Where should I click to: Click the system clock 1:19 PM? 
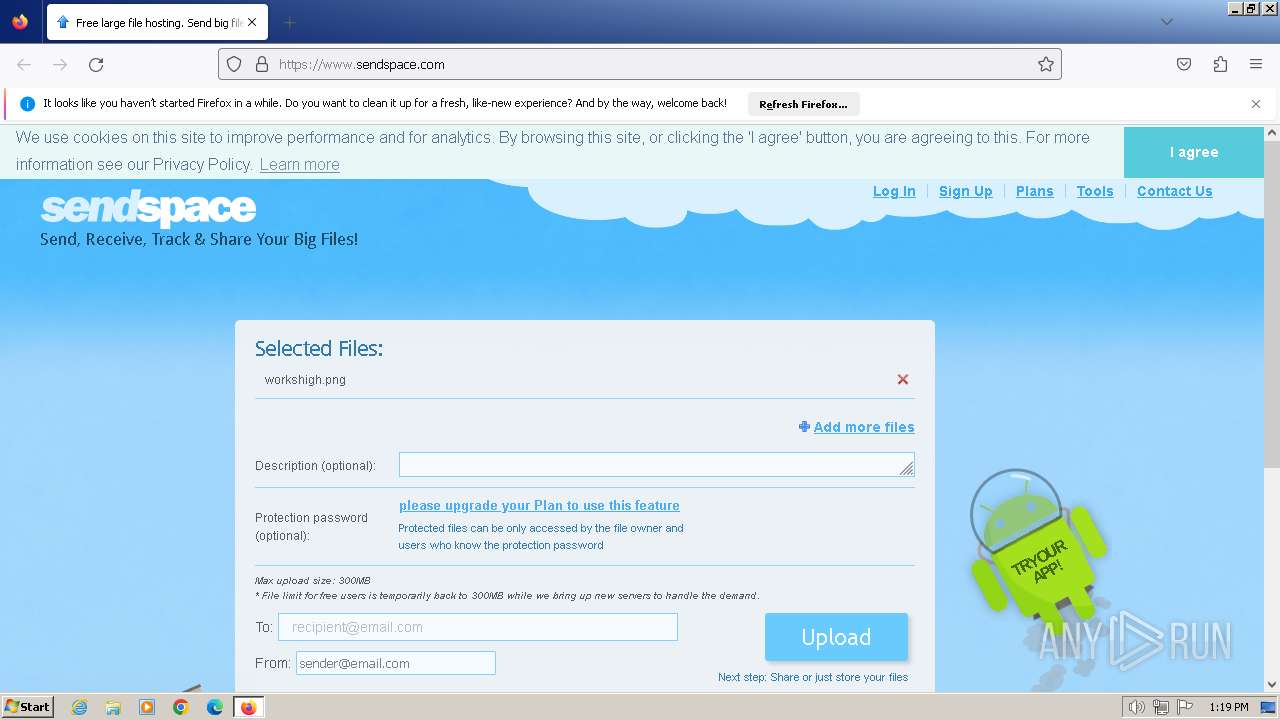(1228, 707)
